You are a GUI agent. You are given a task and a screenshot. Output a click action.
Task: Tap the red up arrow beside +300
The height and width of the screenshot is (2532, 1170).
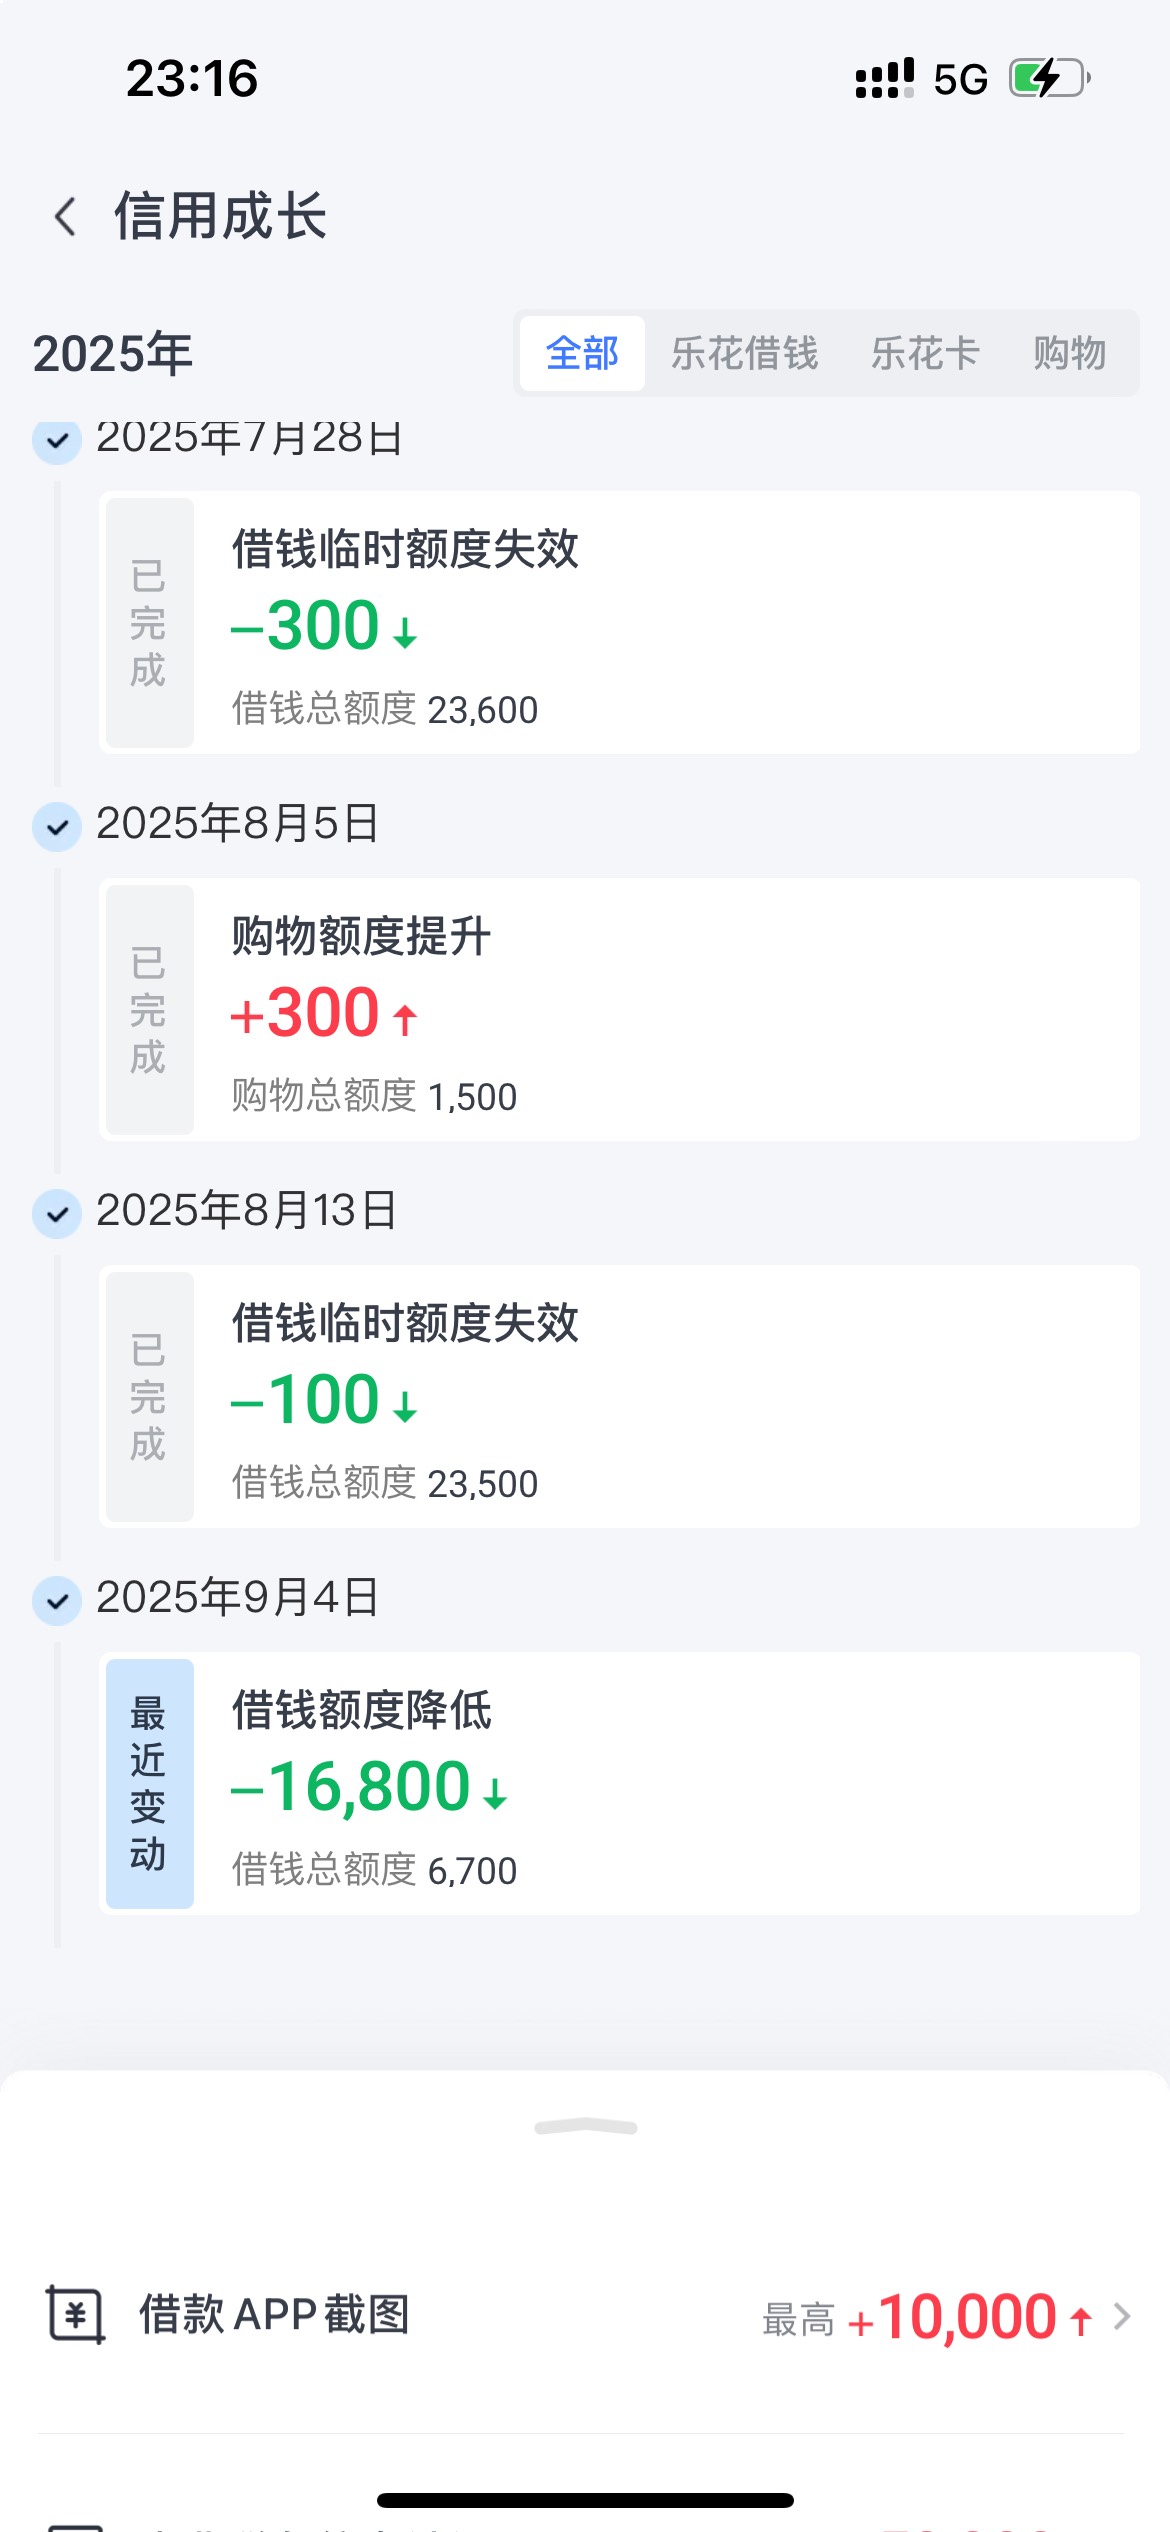pyautogui.click(x=405, y=1019)
